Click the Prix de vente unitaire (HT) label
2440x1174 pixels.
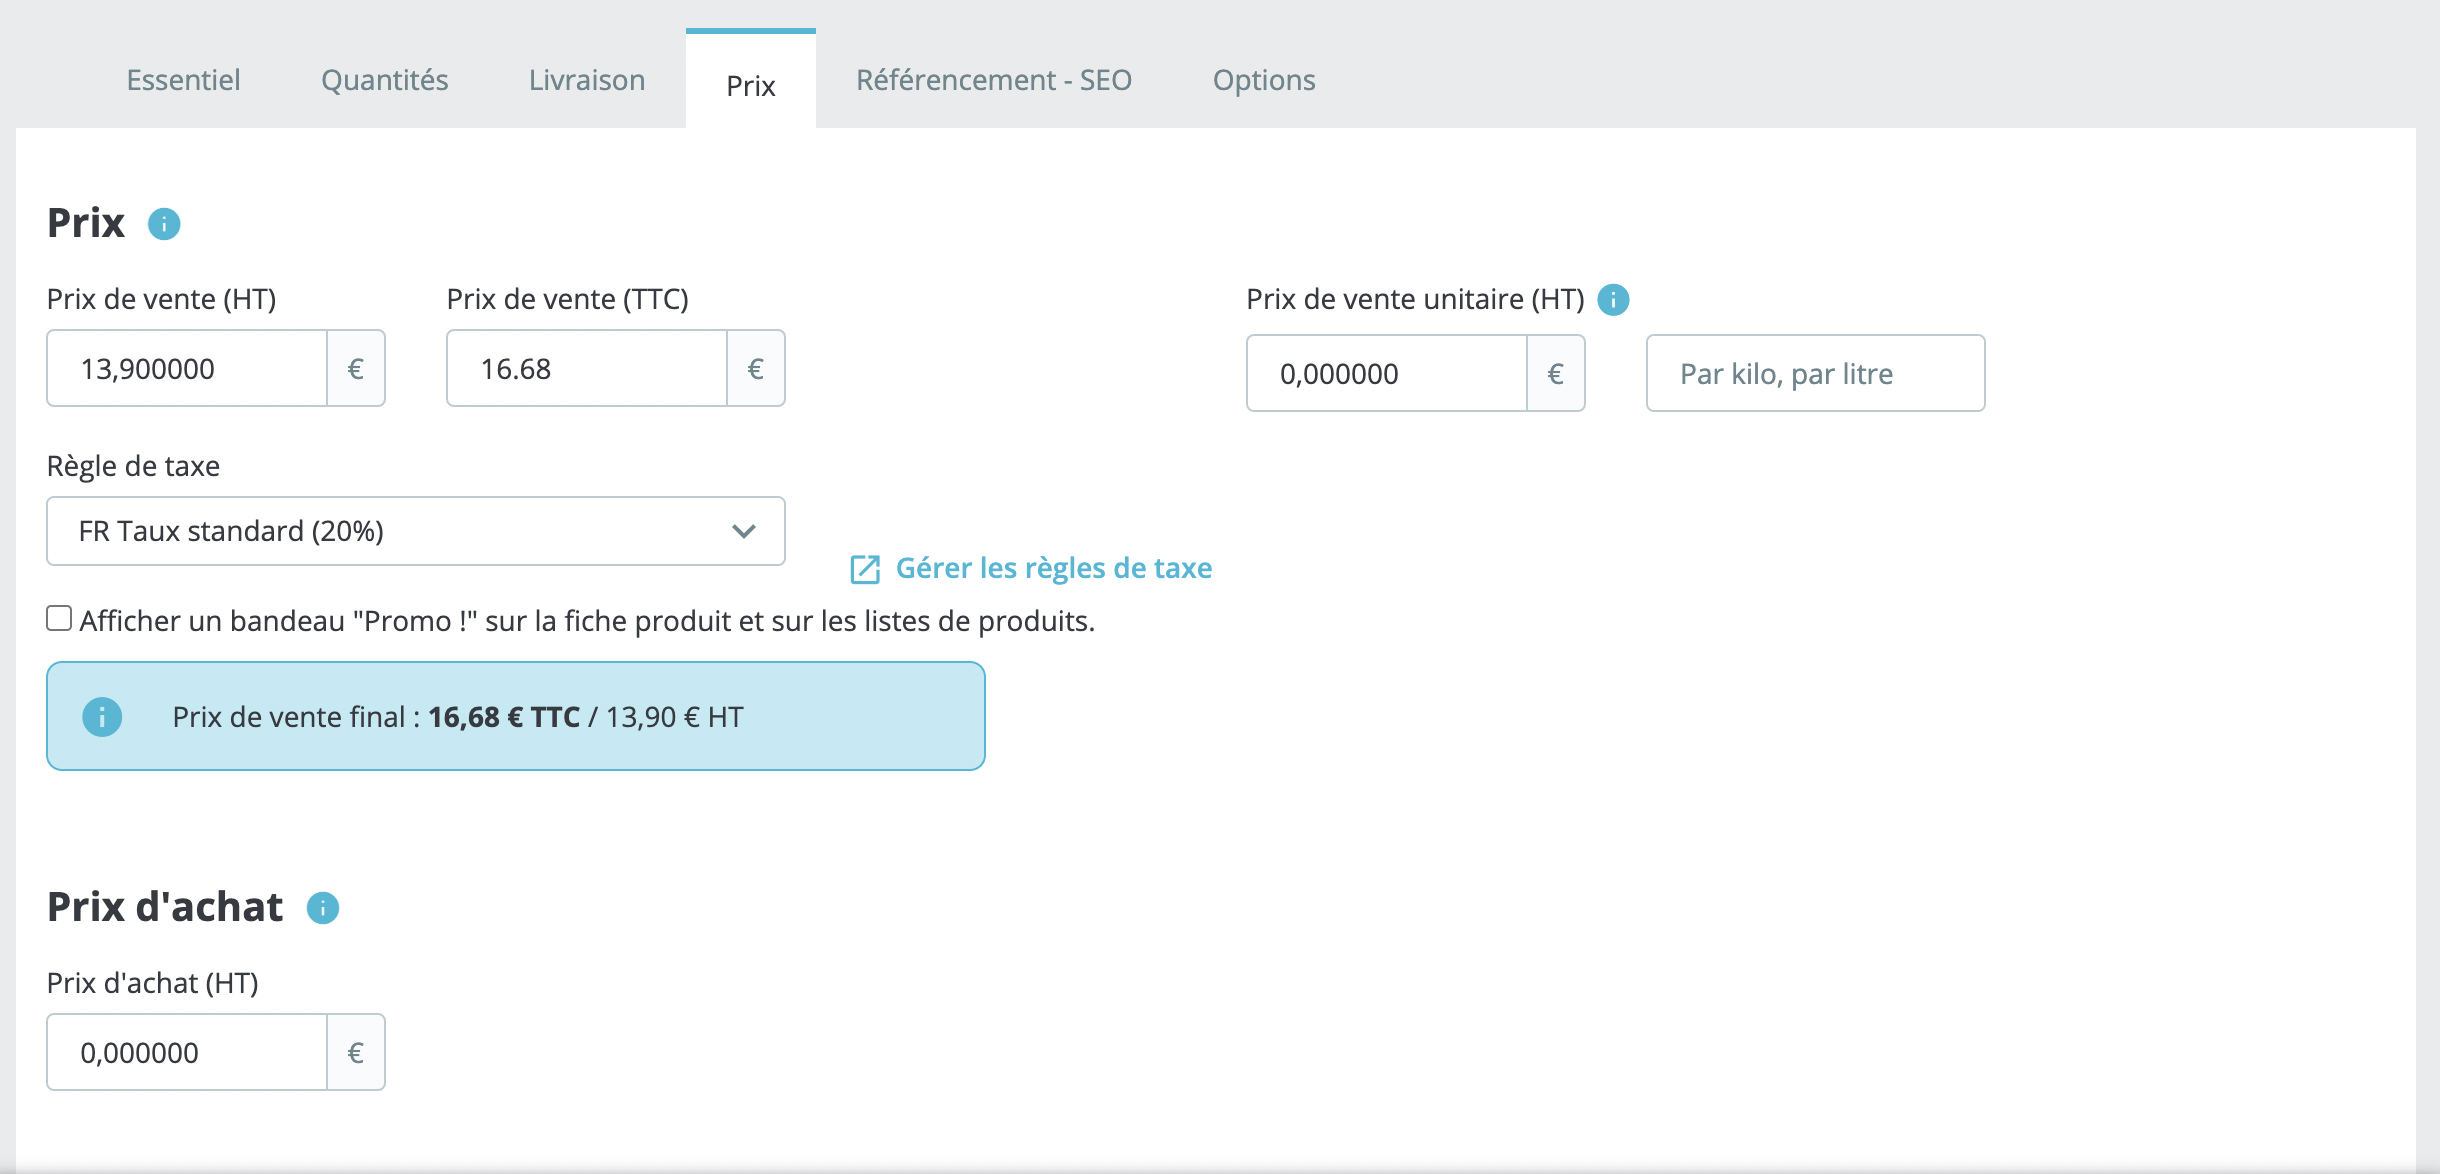pos(1415,299)
